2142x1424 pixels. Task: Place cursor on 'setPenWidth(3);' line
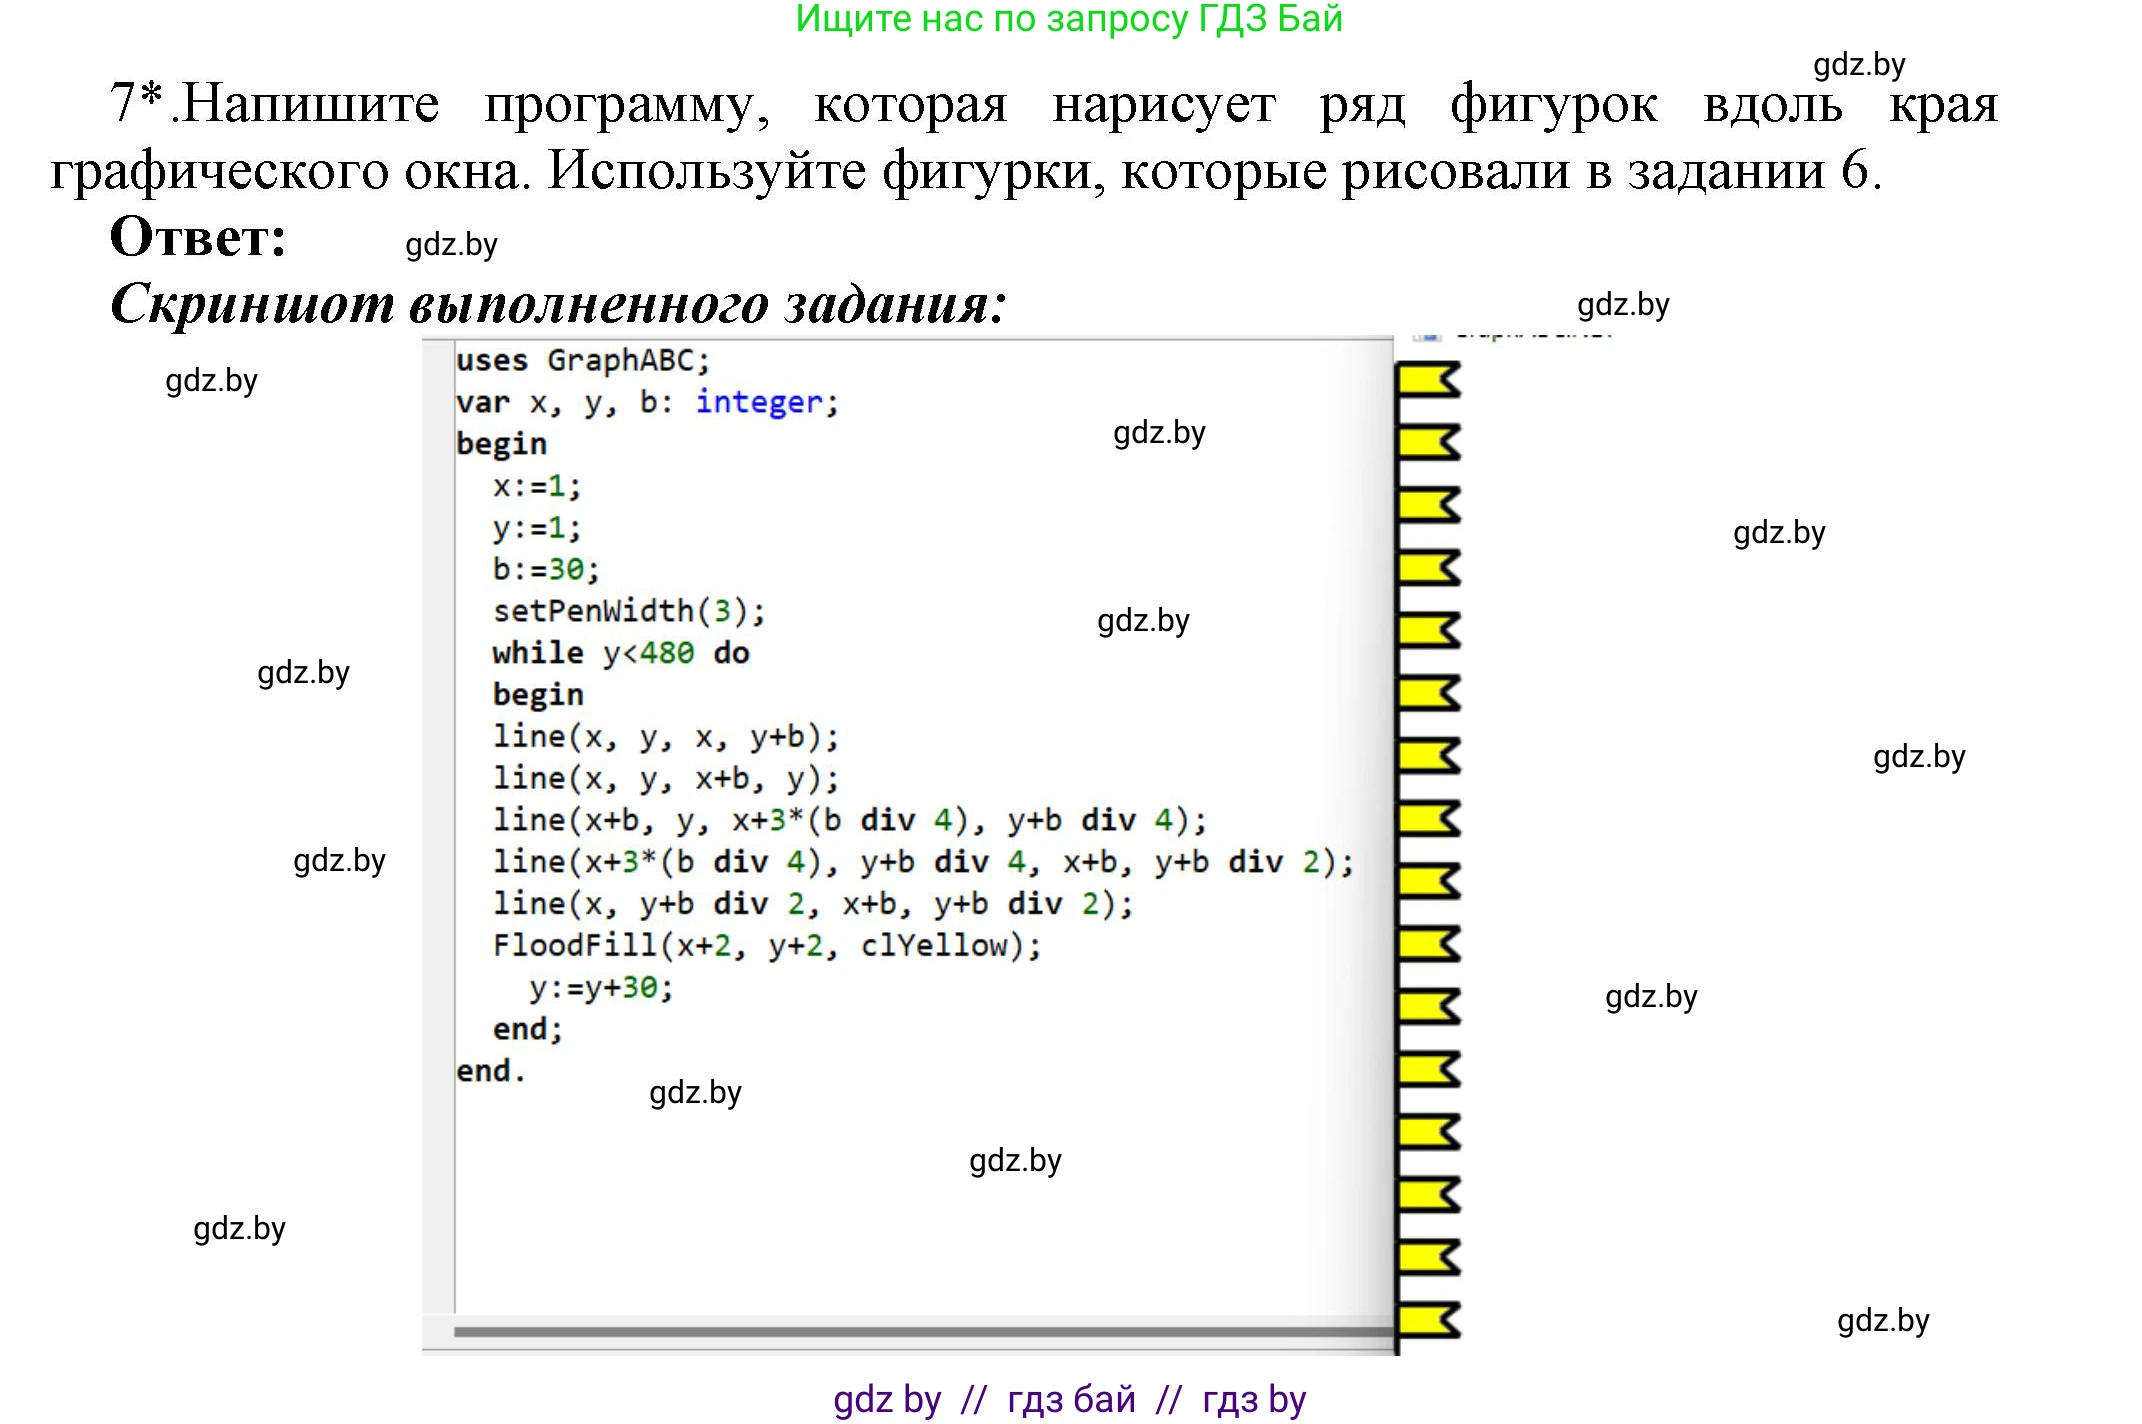[628, 611]
